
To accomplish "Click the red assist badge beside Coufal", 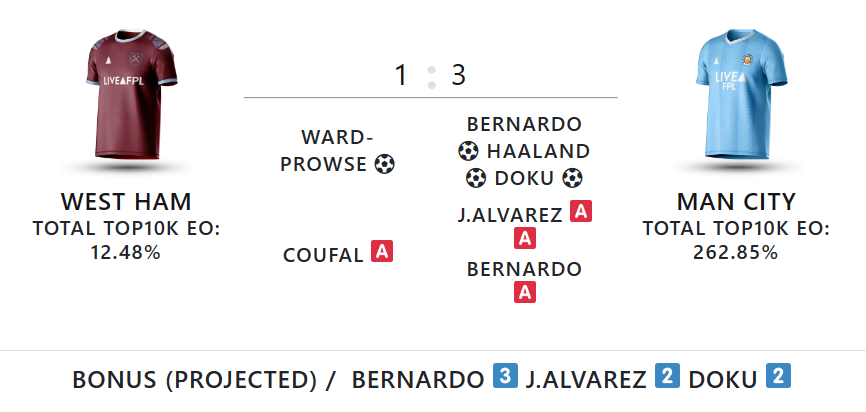I will 382,251.
